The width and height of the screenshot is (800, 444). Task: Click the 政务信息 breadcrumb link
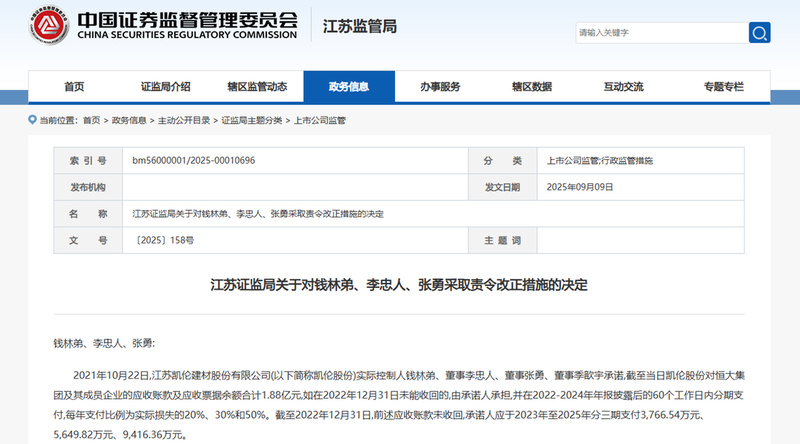[x=129, y=120]
